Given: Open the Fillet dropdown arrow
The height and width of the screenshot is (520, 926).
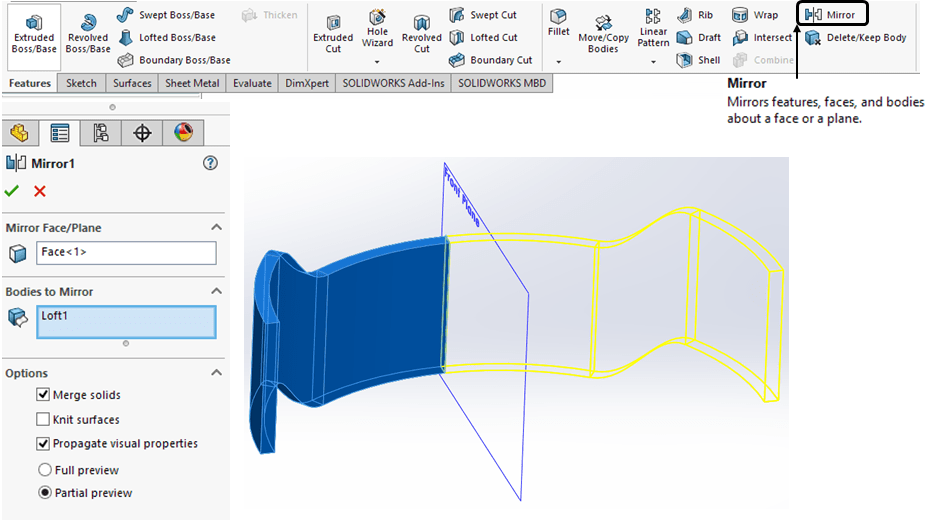Looking at the screenshot, I should (x=558, y=62).
